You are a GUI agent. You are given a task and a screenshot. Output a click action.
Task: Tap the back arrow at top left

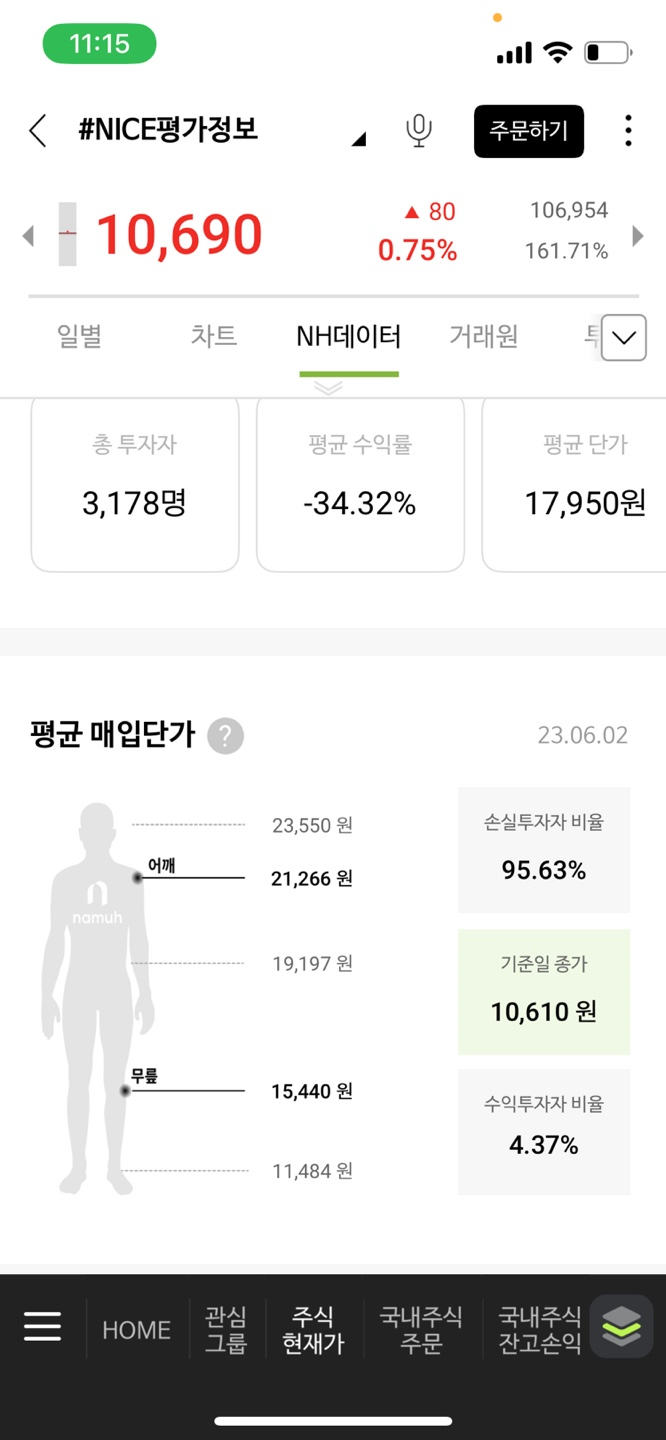tap(37, 130)
